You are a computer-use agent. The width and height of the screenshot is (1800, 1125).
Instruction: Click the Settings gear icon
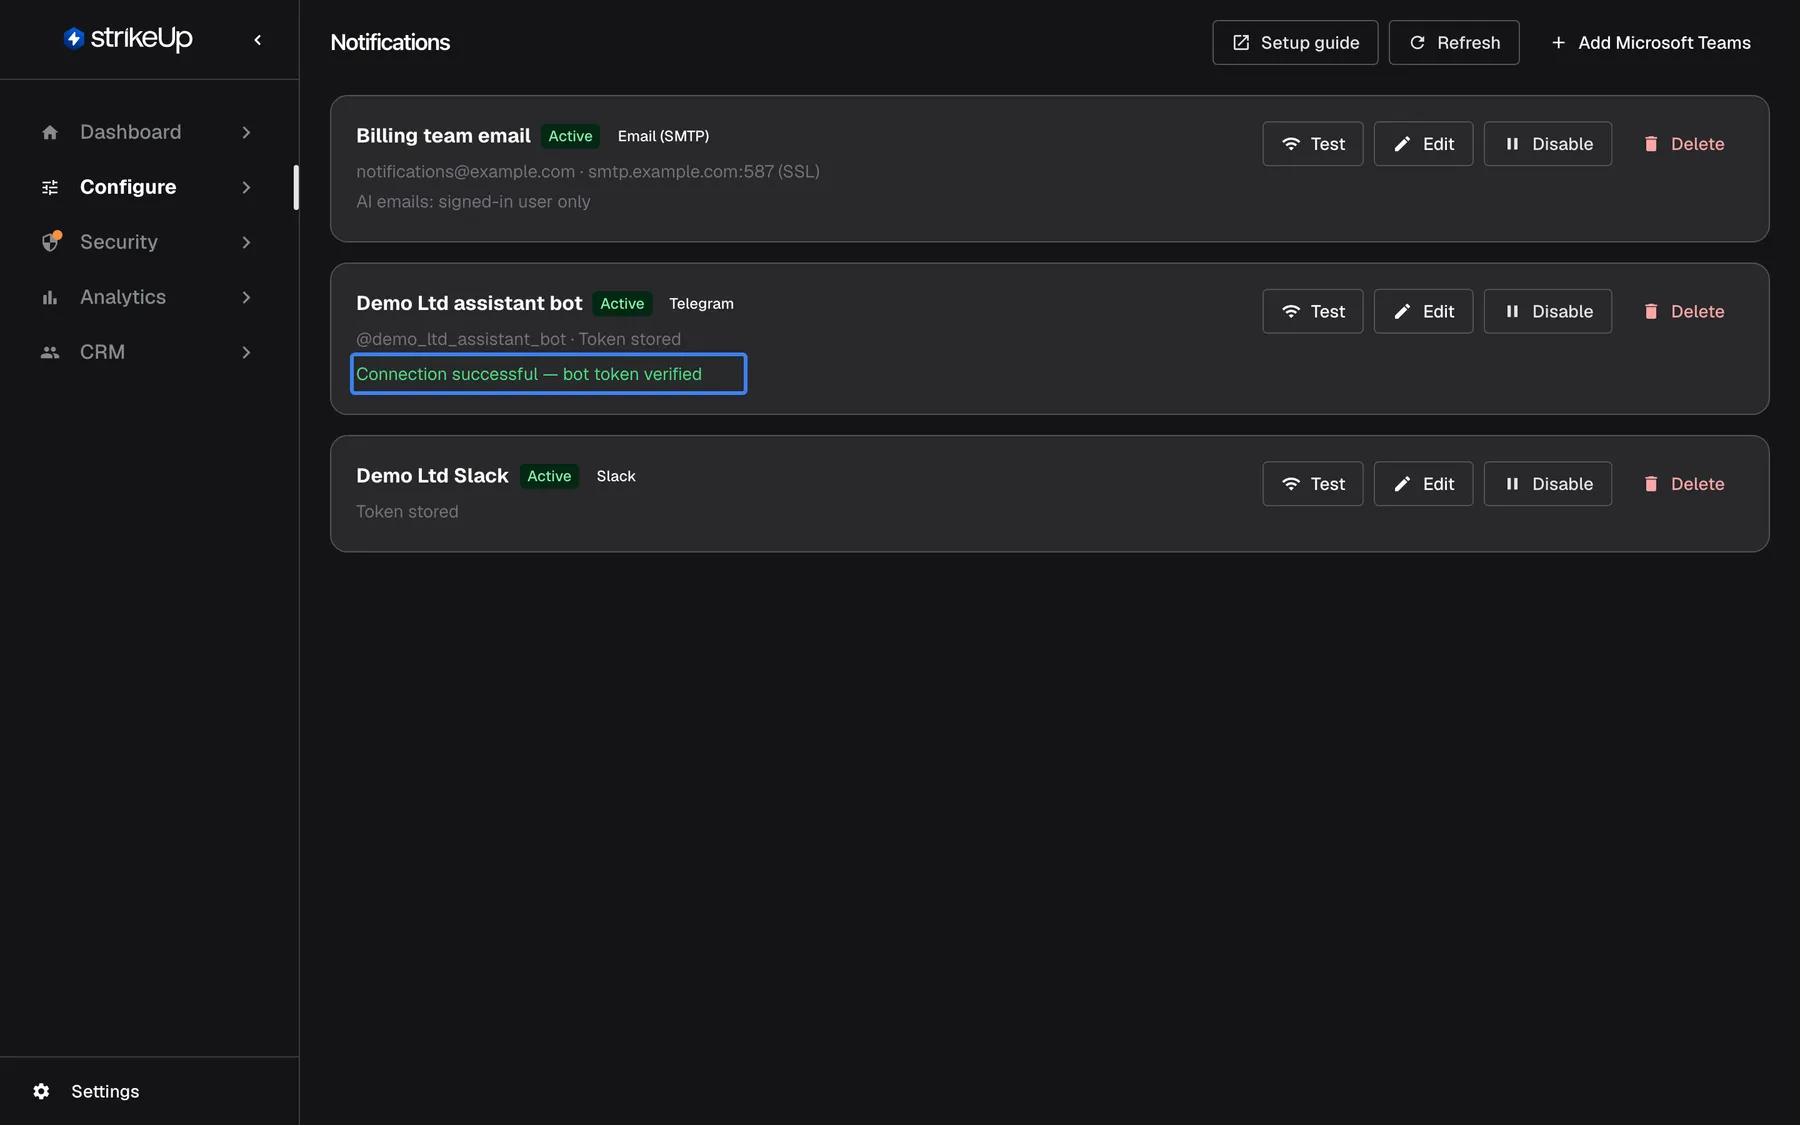(41, 1091)
